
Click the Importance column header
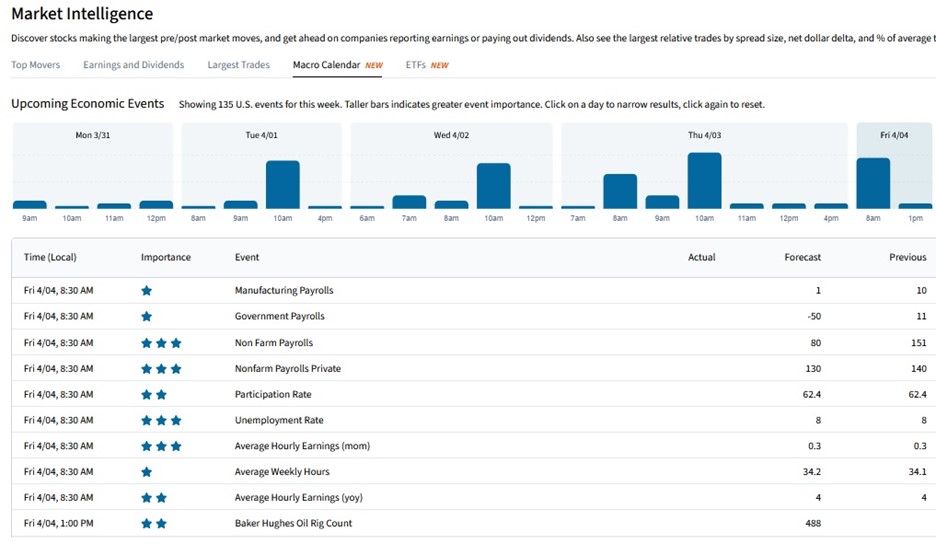[166, 257]
